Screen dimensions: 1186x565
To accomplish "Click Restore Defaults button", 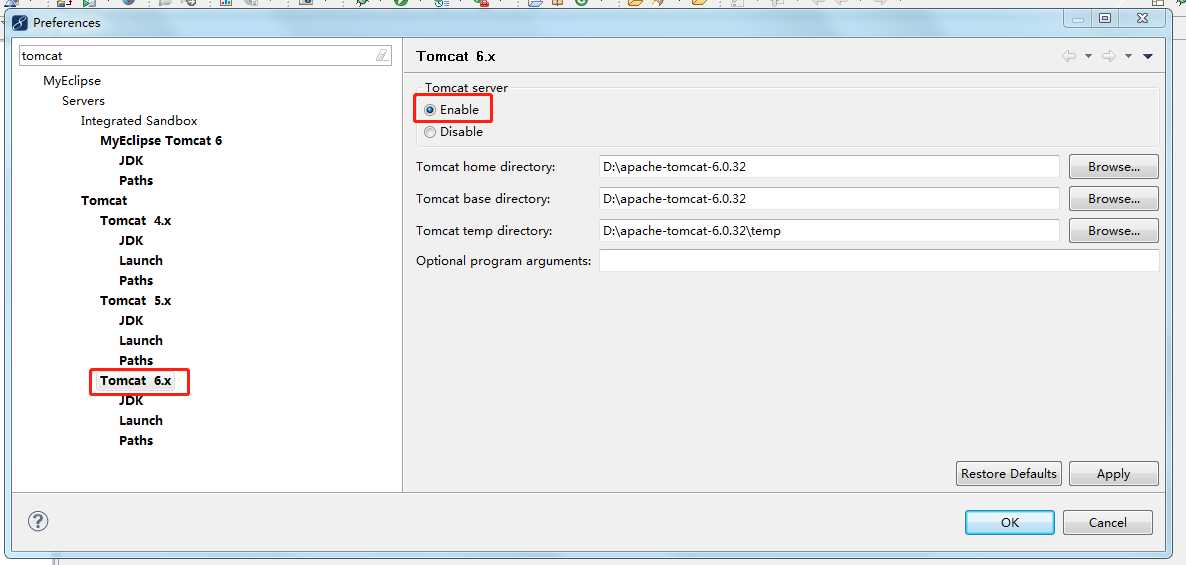I will point(1008,473).
